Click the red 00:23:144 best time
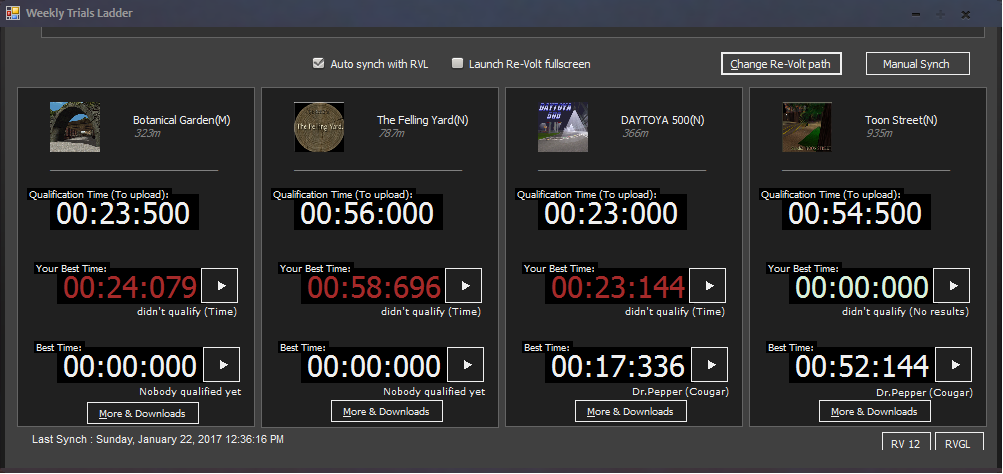 618,288
